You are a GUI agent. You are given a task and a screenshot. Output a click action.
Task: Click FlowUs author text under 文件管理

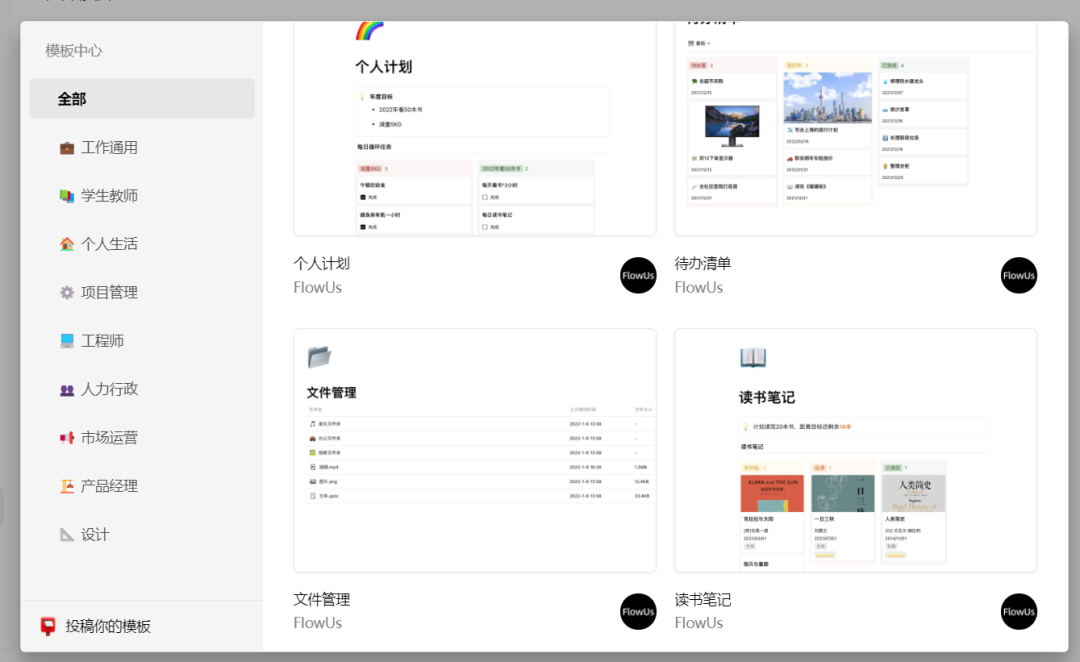point(318,623)
